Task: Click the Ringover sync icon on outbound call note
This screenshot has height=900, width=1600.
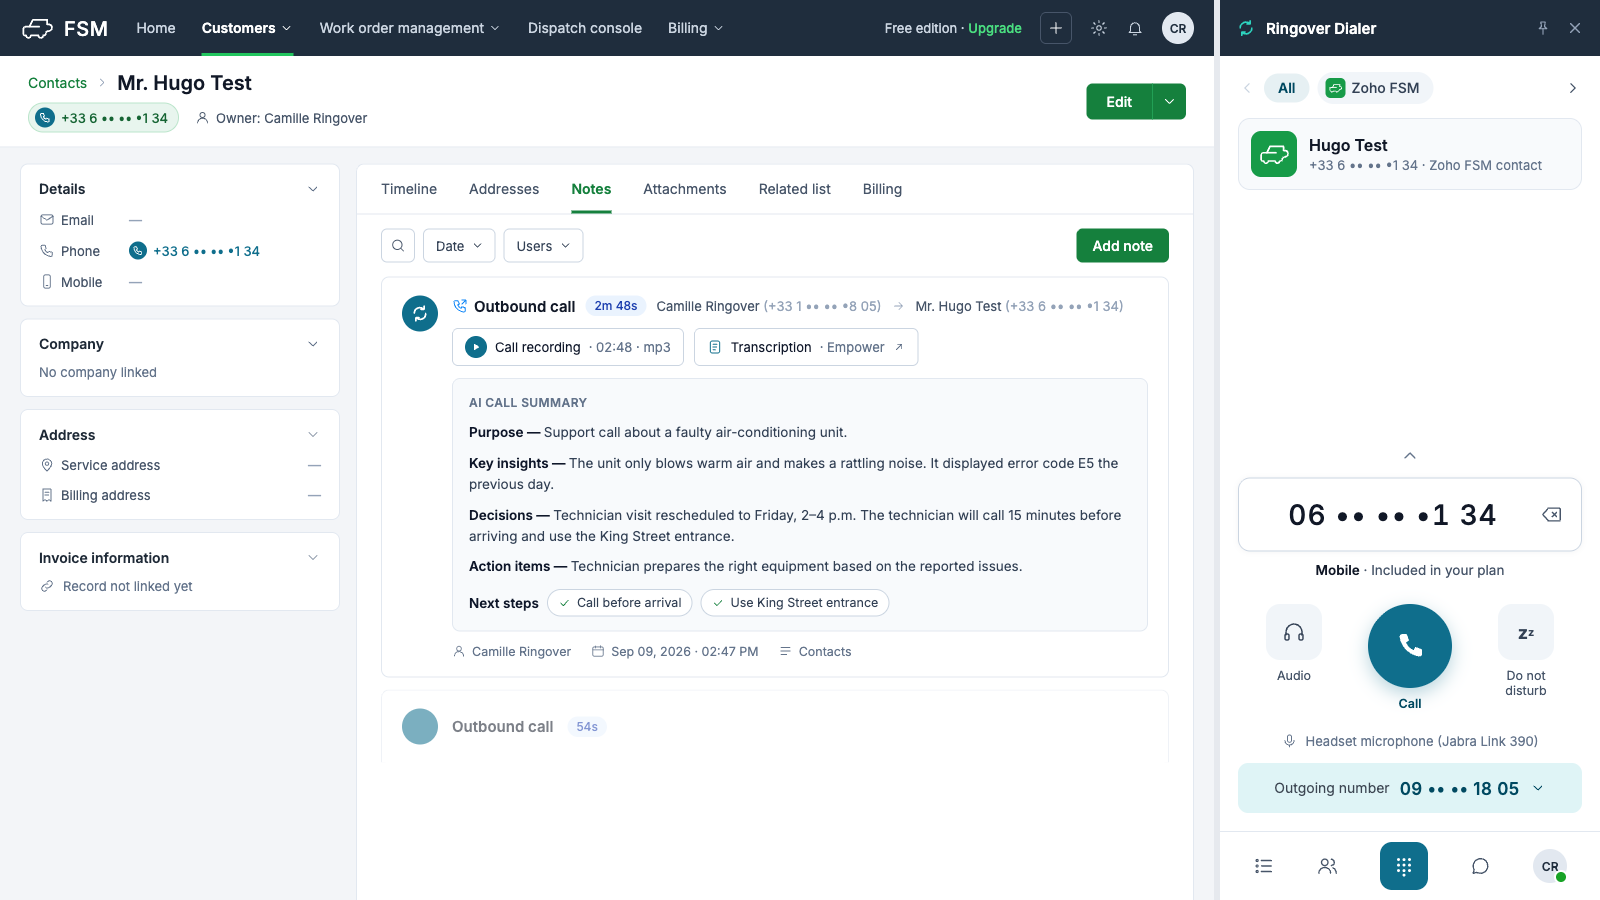Action: coord(420,313)
